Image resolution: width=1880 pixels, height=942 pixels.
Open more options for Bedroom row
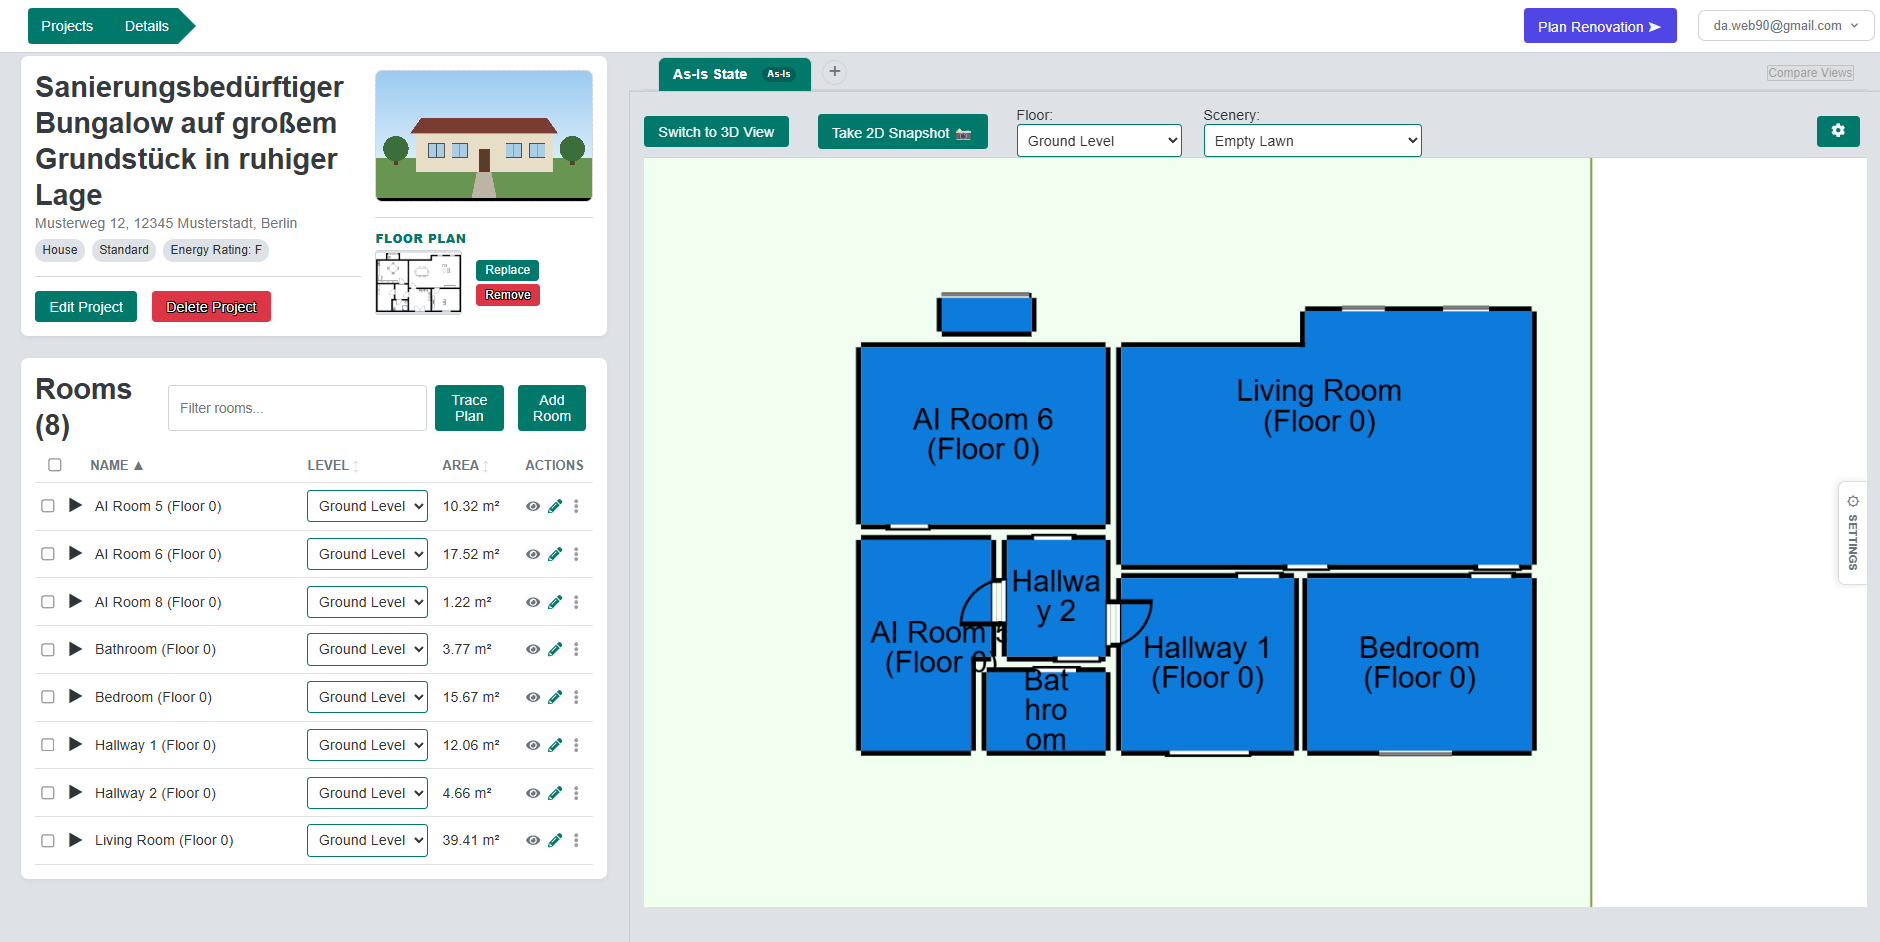pyautogui.click(x=576, y=697)
